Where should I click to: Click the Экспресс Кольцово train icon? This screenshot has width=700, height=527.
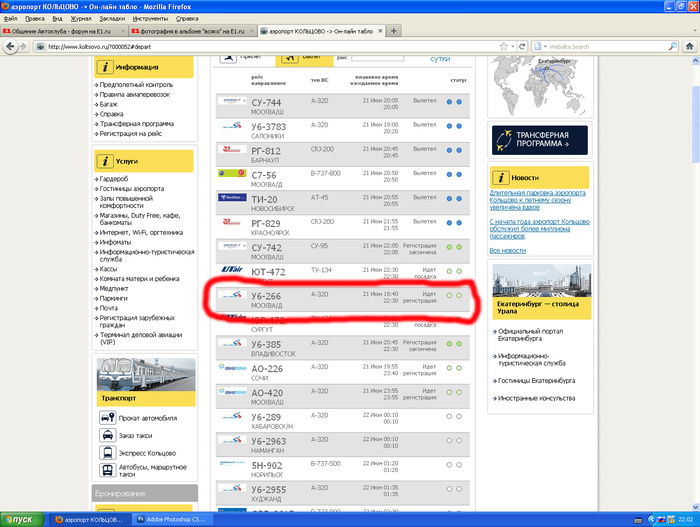(107, 452)
